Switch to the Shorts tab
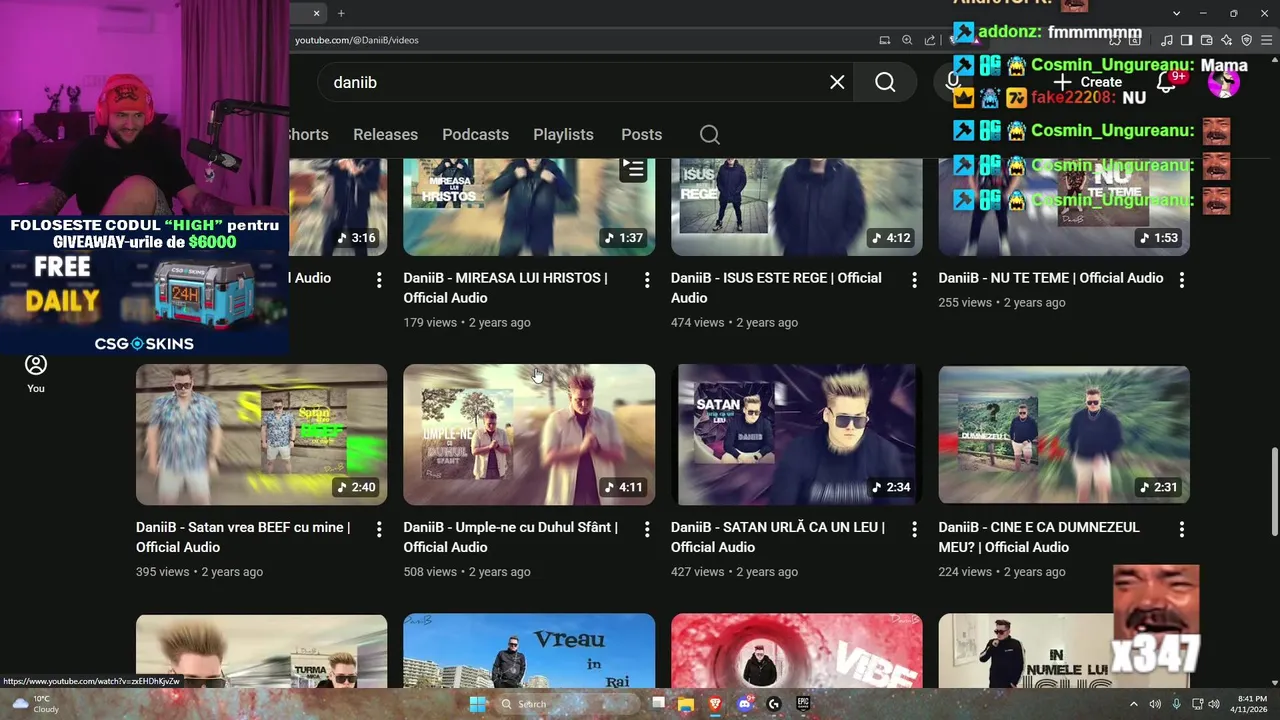 309,135
